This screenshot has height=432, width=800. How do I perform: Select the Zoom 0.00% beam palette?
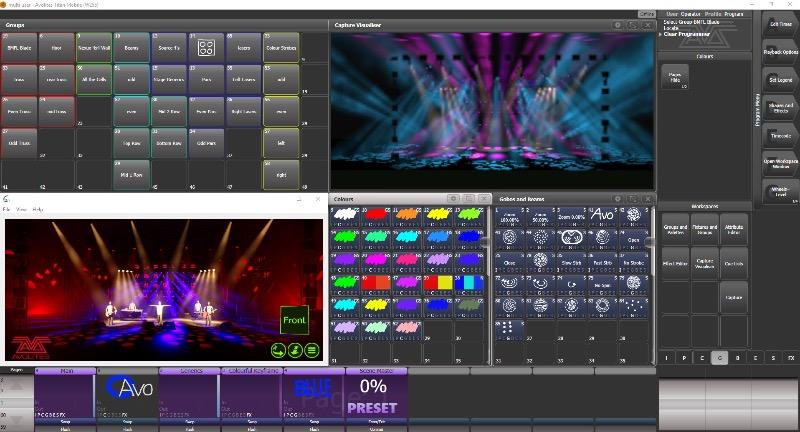pos(571,217)
